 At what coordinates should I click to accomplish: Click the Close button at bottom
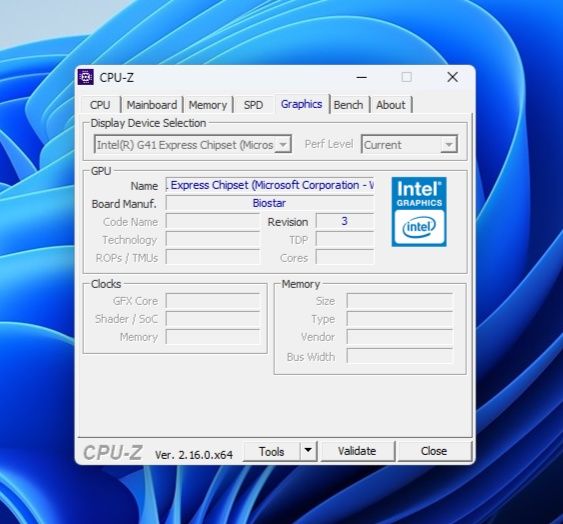click(x=434, y=451)
